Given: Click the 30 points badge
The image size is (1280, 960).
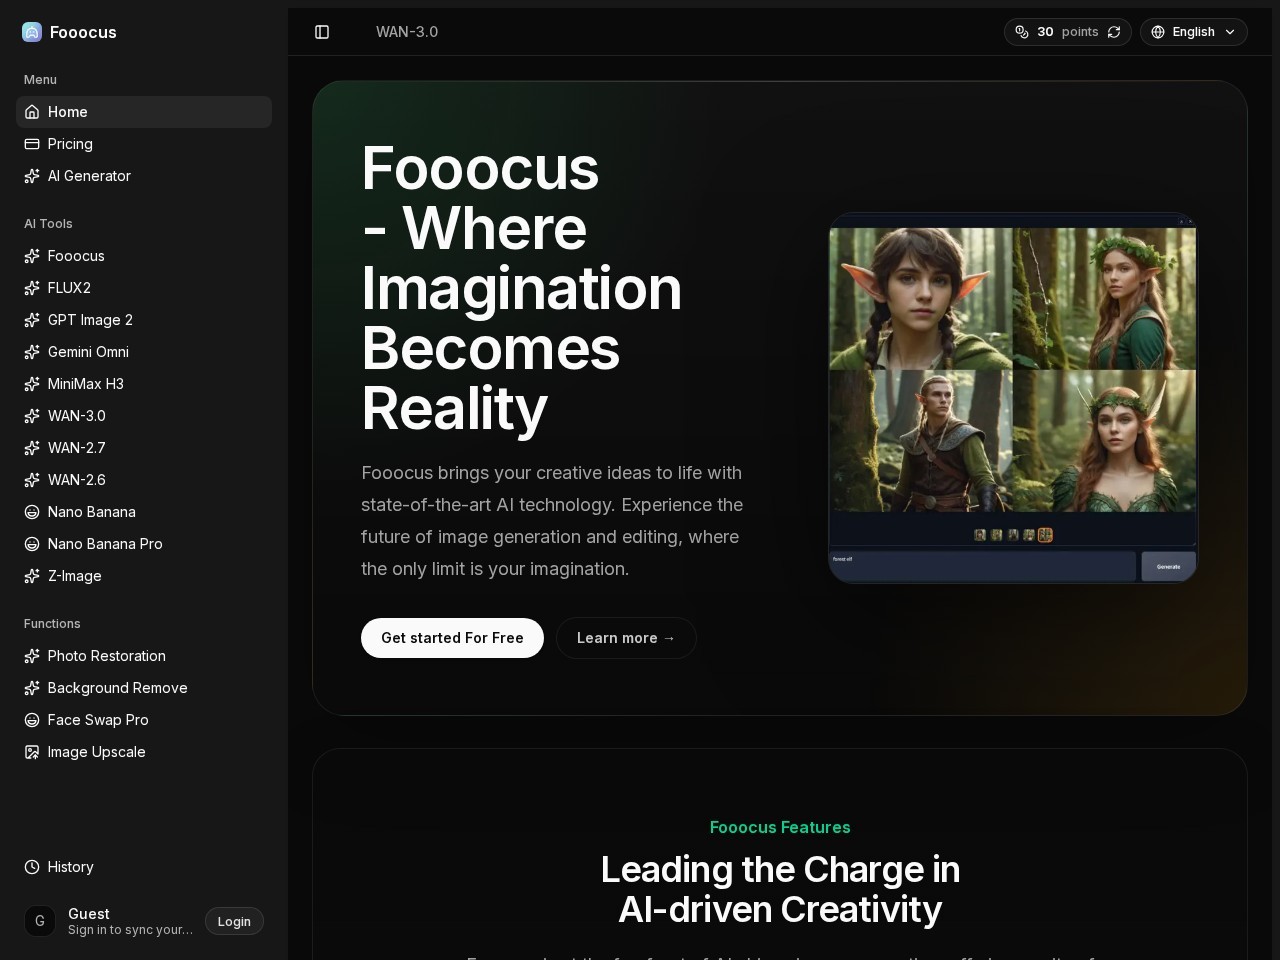Looking at the screenshot, I should tap(1068, 32).
